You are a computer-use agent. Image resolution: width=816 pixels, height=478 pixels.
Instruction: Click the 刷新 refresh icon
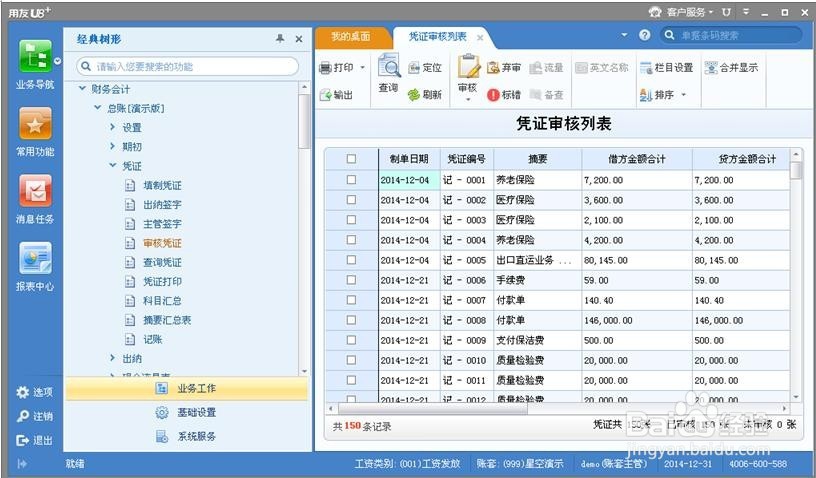coord(414,95)
